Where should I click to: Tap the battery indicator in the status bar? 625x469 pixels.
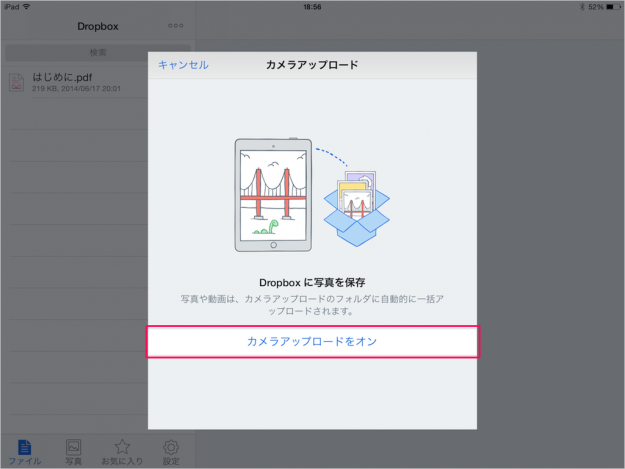tap(613, 7)
